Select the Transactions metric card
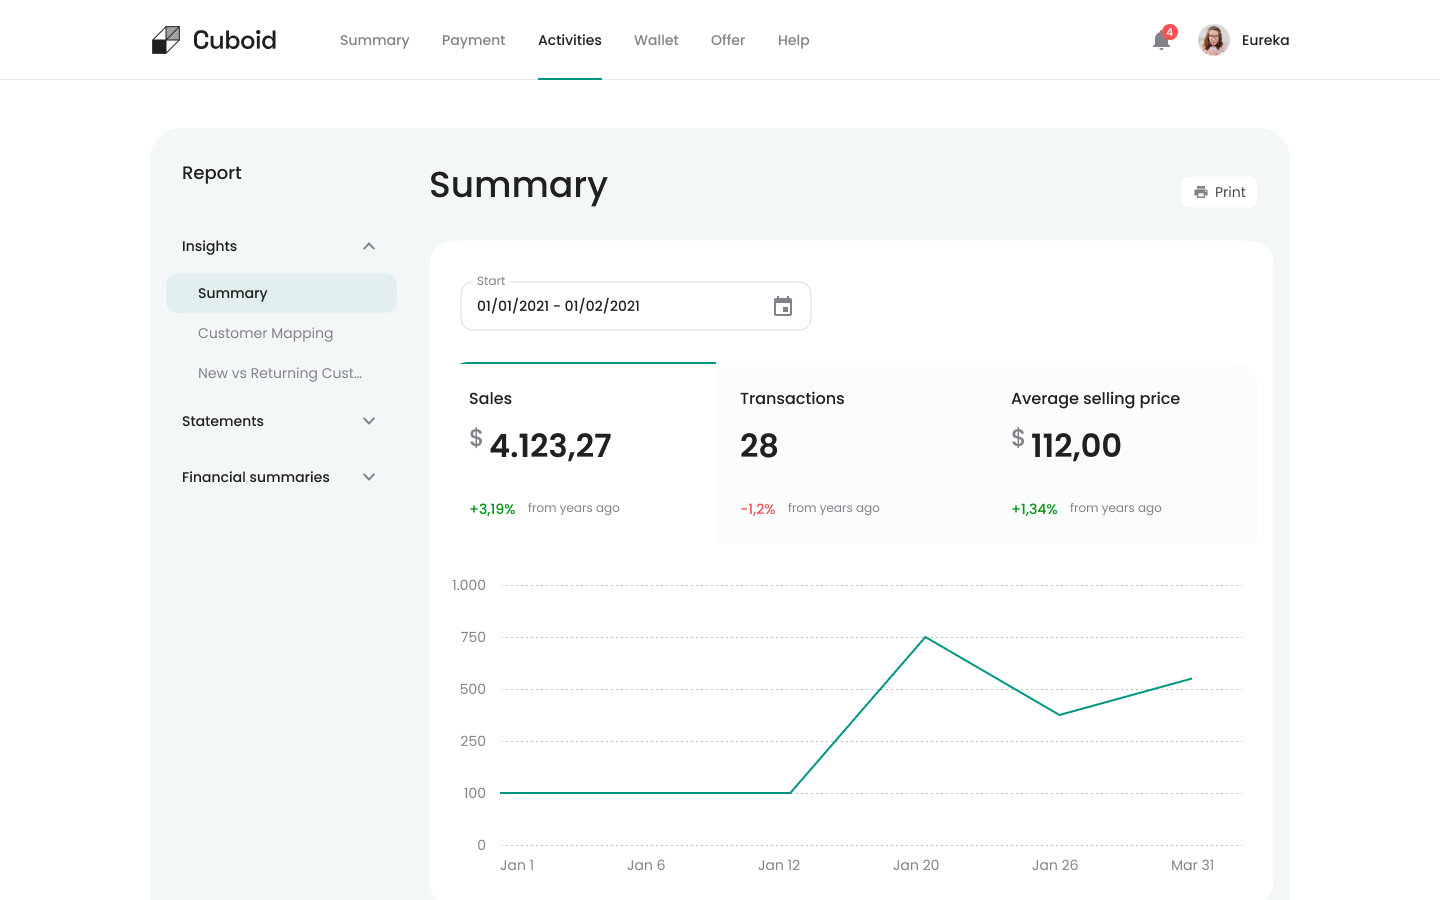This screenshot has height=900, width=1440. (852, 452)
